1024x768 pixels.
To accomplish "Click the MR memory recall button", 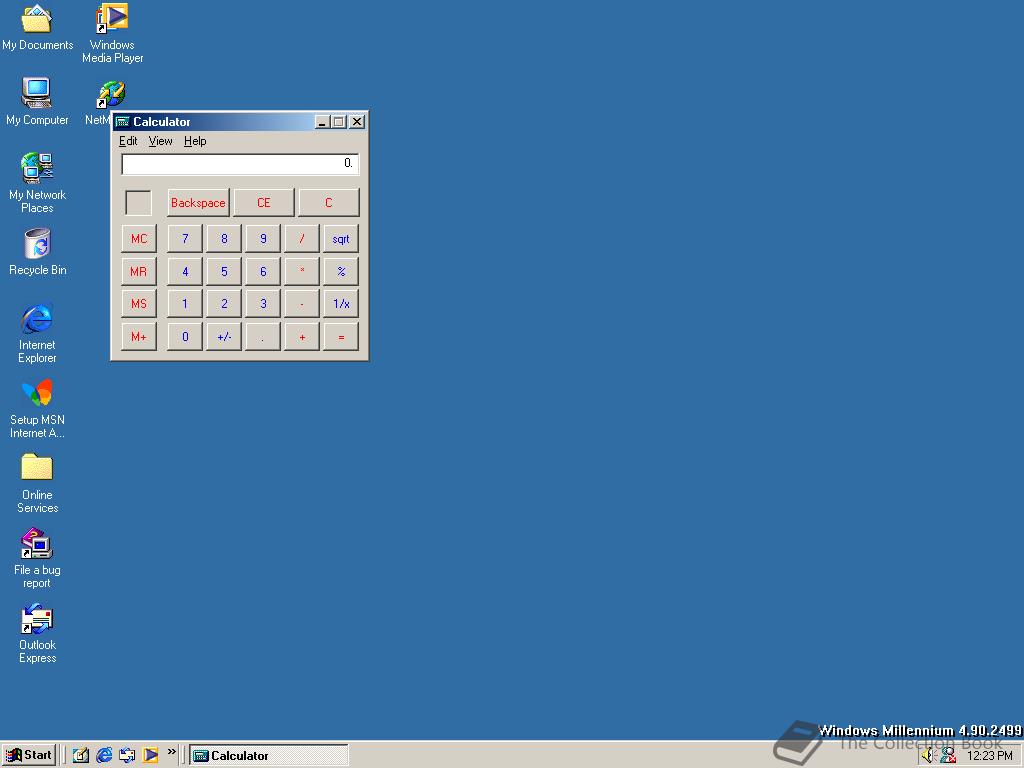I will click(139, 272).
